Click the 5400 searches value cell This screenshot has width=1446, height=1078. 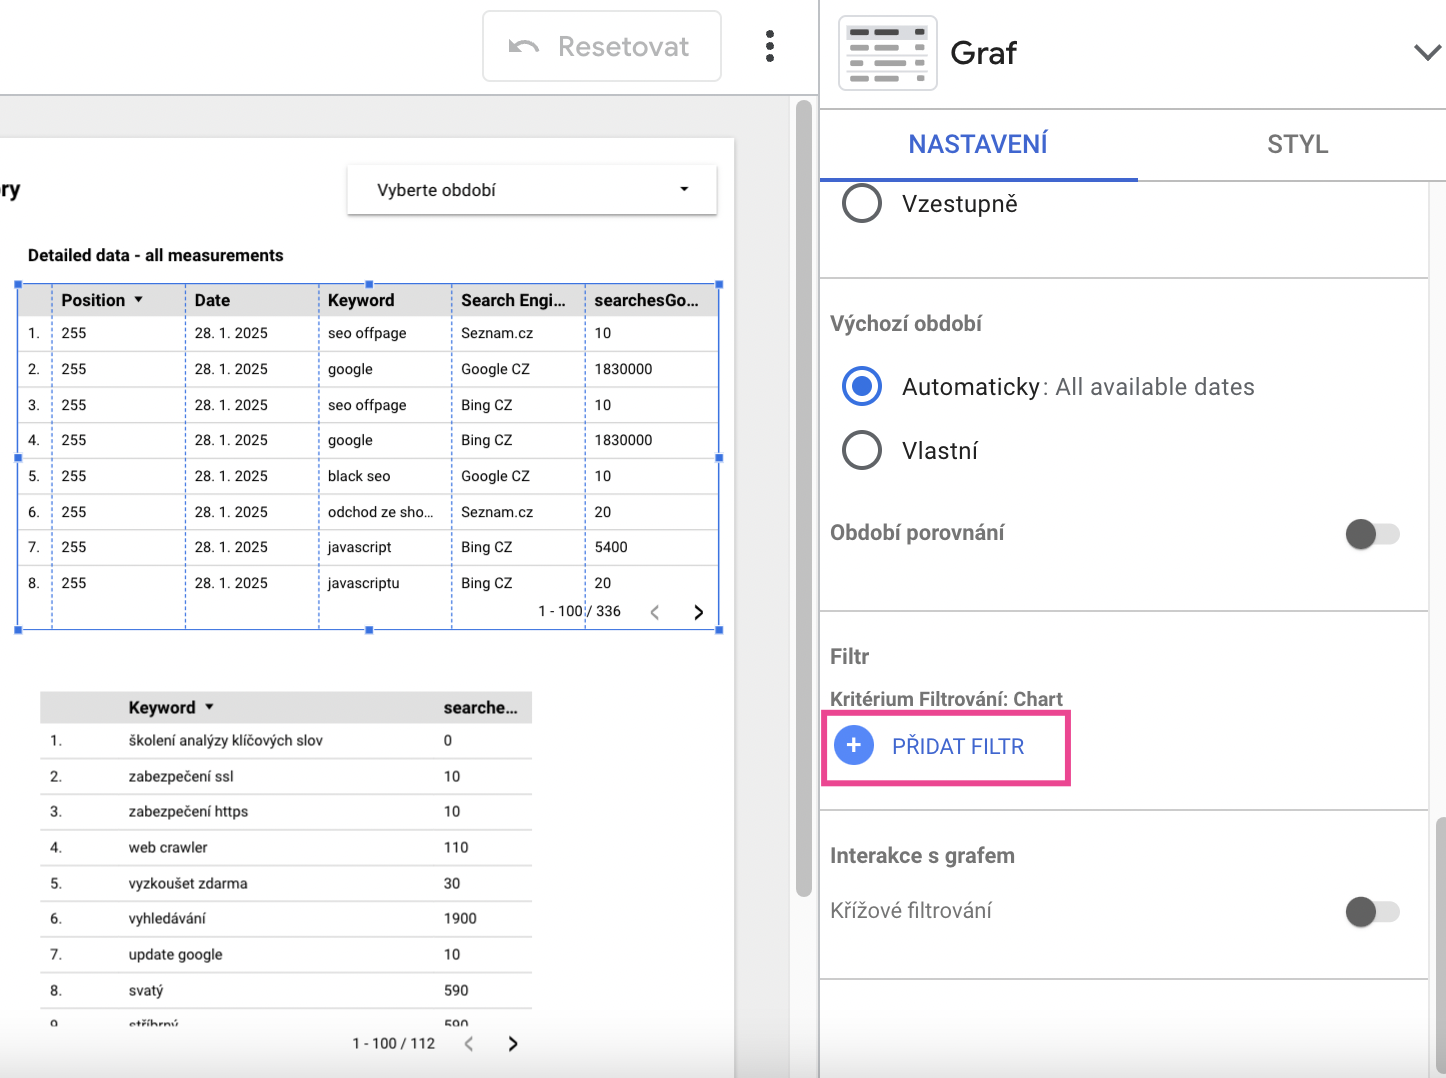[611, 547]
